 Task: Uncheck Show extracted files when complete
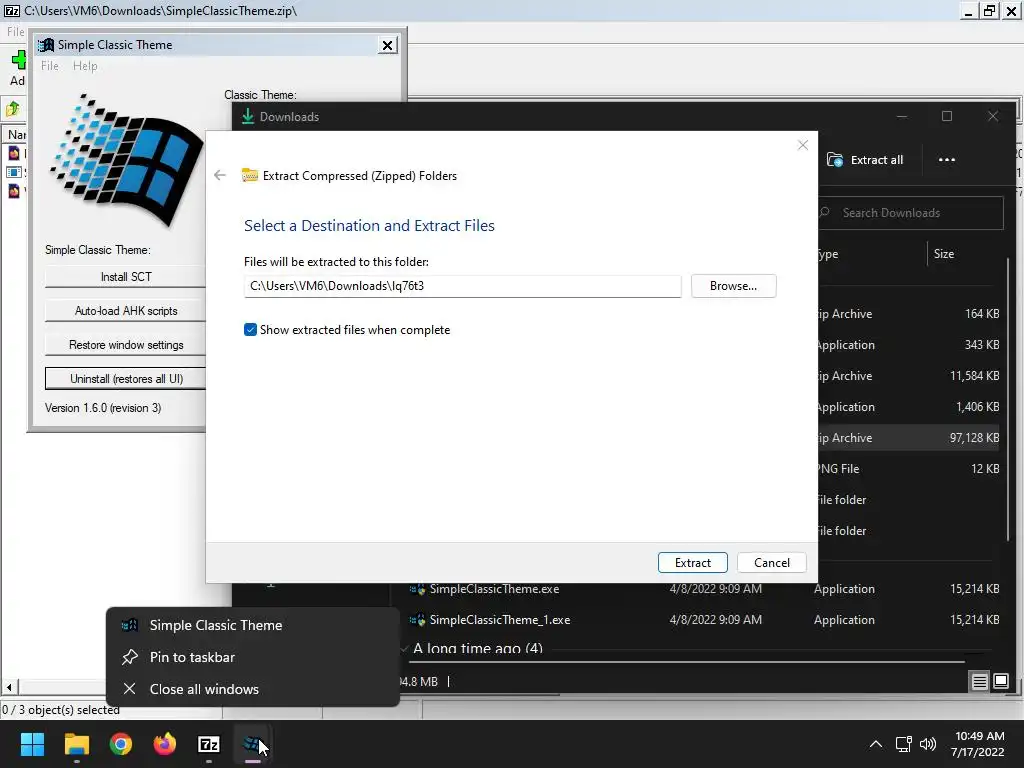250,330
